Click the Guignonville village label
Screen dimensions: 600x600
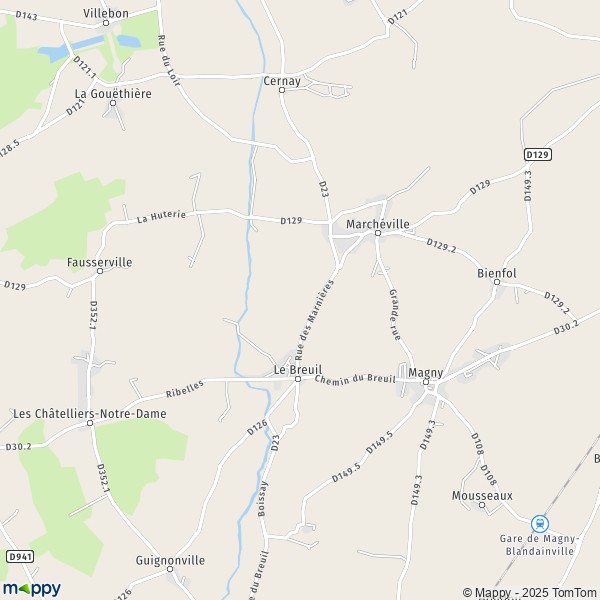coord(170,561)
